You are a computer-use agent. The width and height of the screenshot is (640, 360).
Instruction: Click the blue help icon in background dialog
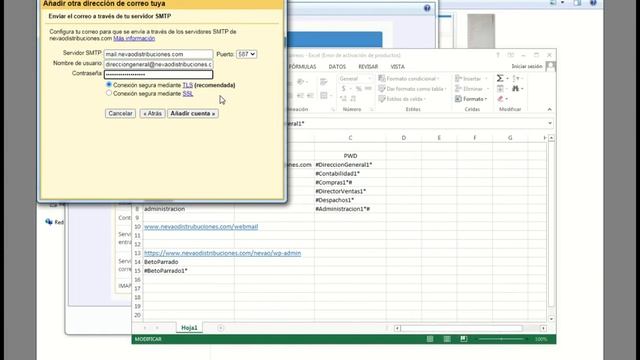click(x=427, y=8)
